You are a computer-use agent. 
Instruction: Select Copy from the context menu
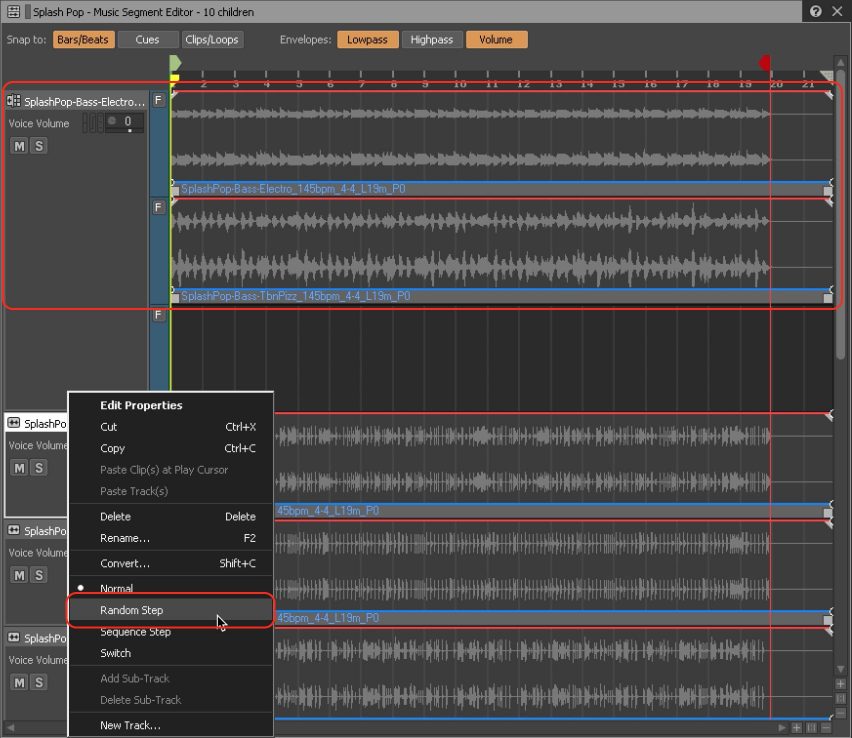coord(170,448)
